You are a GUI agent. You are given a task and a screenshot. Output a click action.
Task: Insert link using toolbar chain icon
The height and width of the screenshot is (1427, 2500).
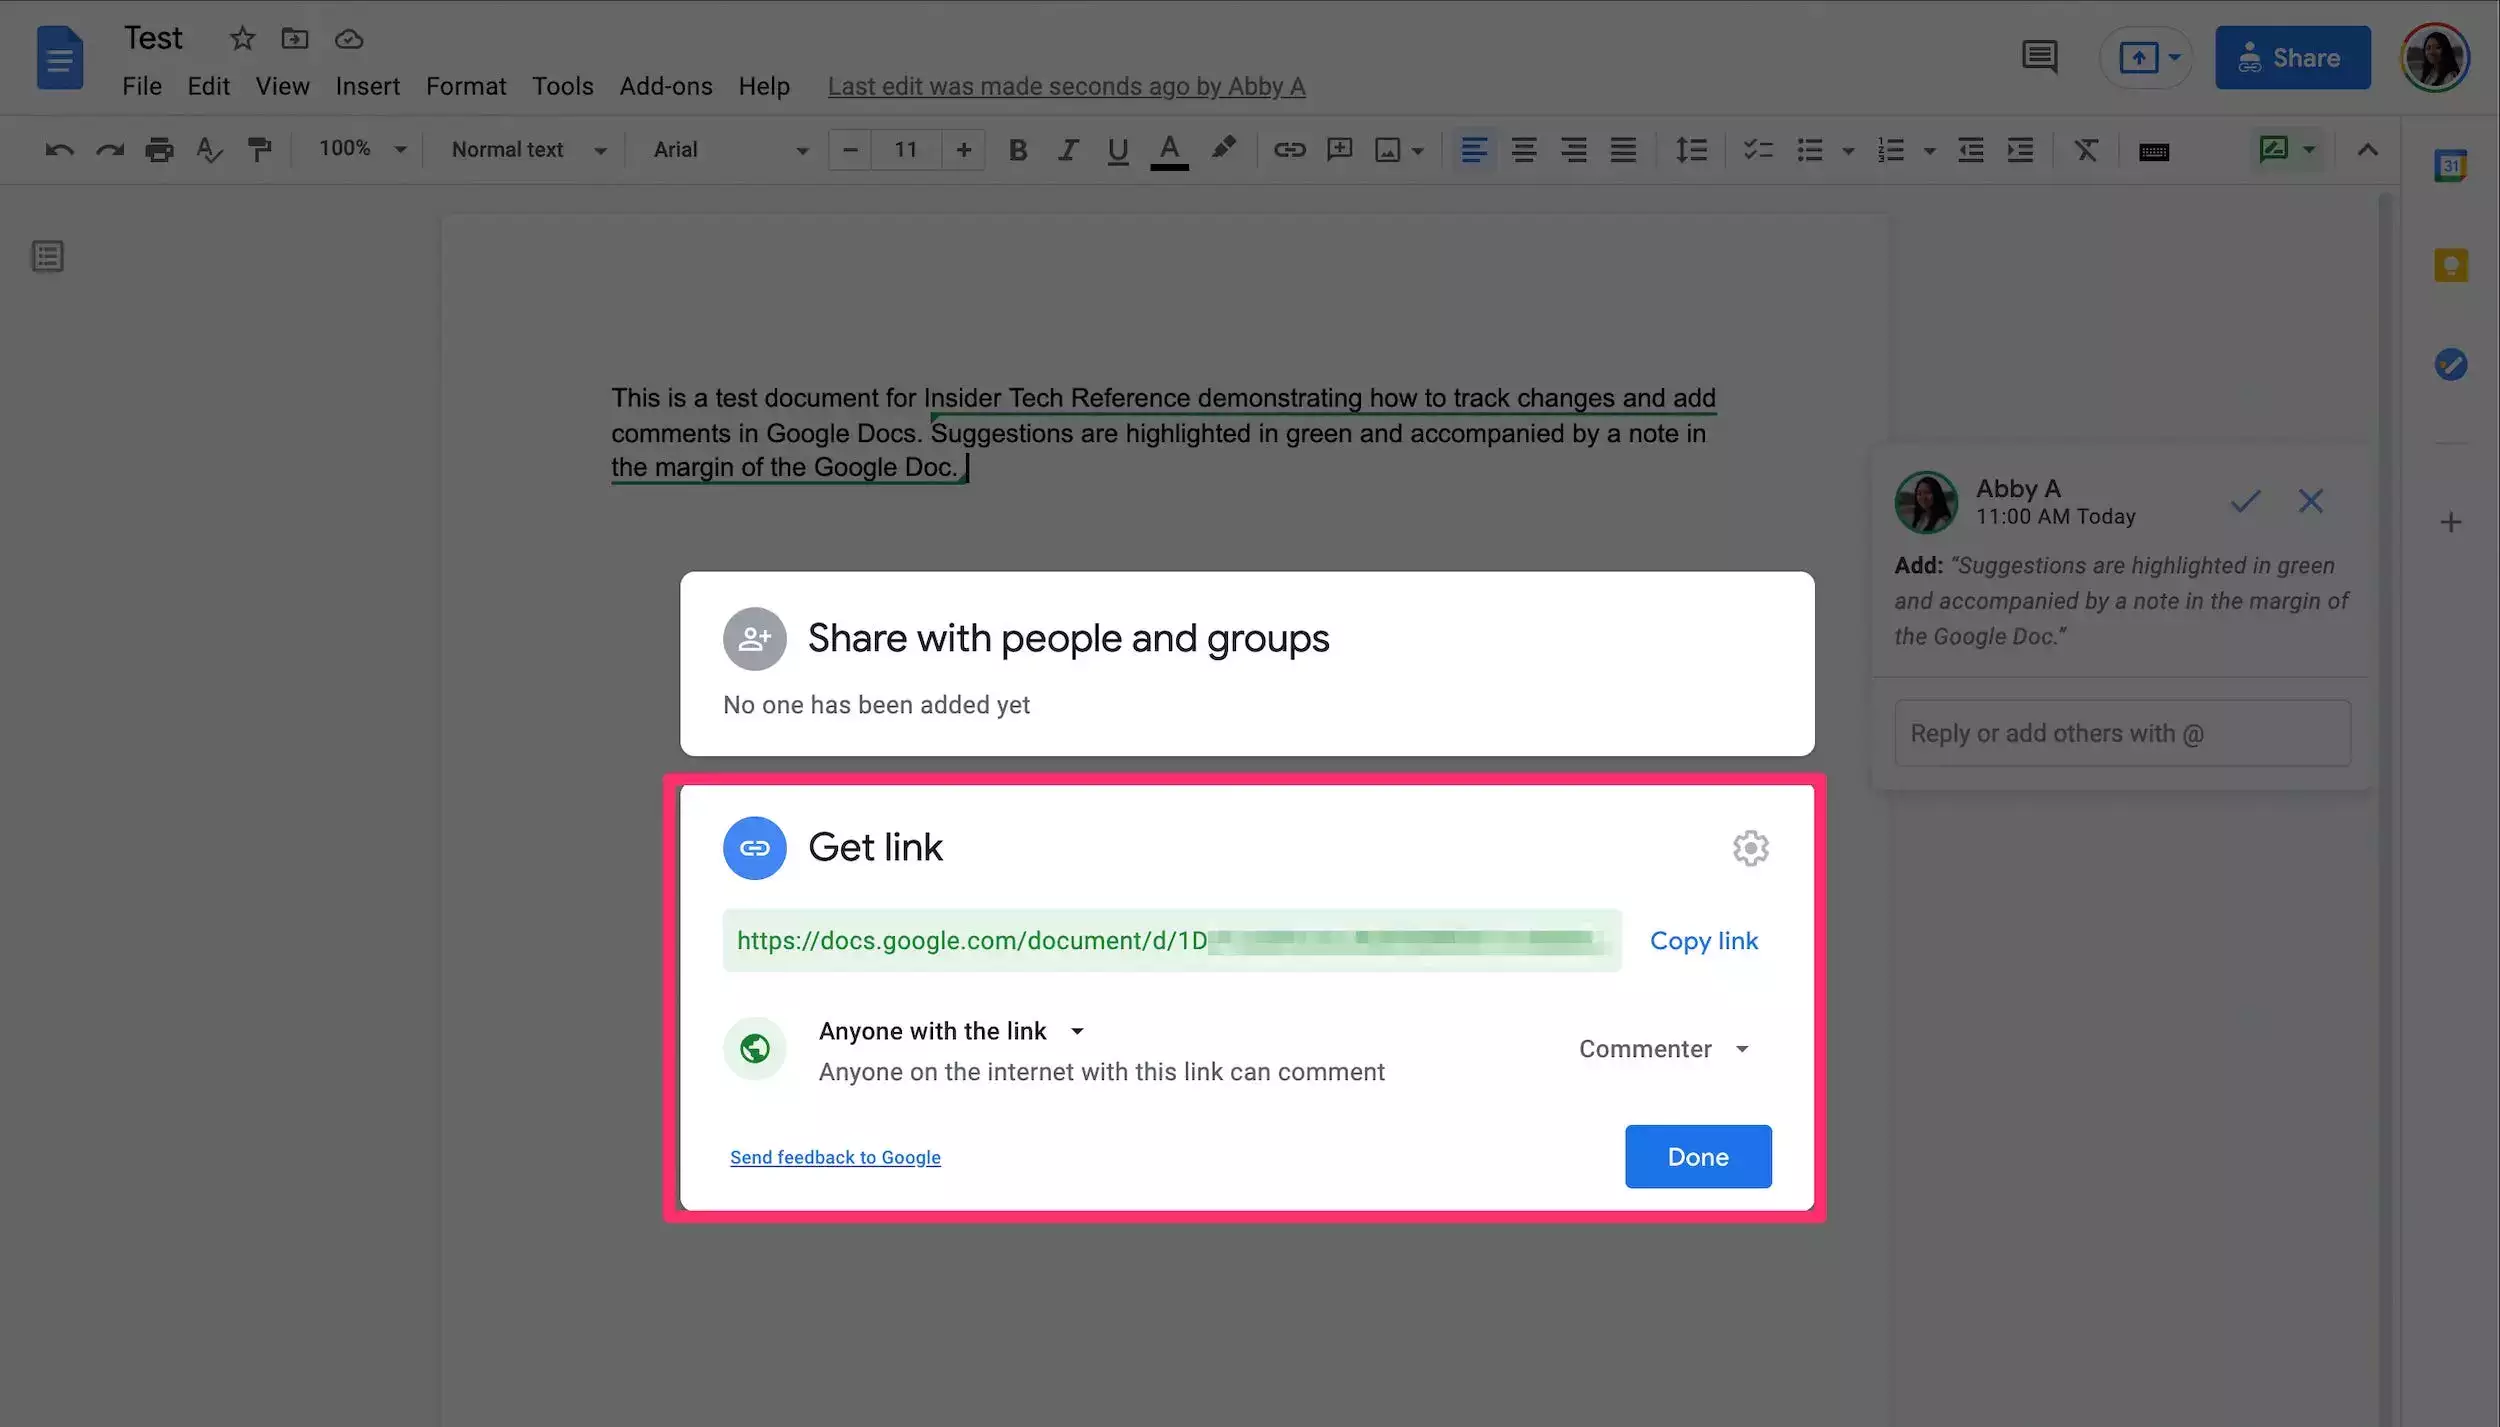[1289, 150]
